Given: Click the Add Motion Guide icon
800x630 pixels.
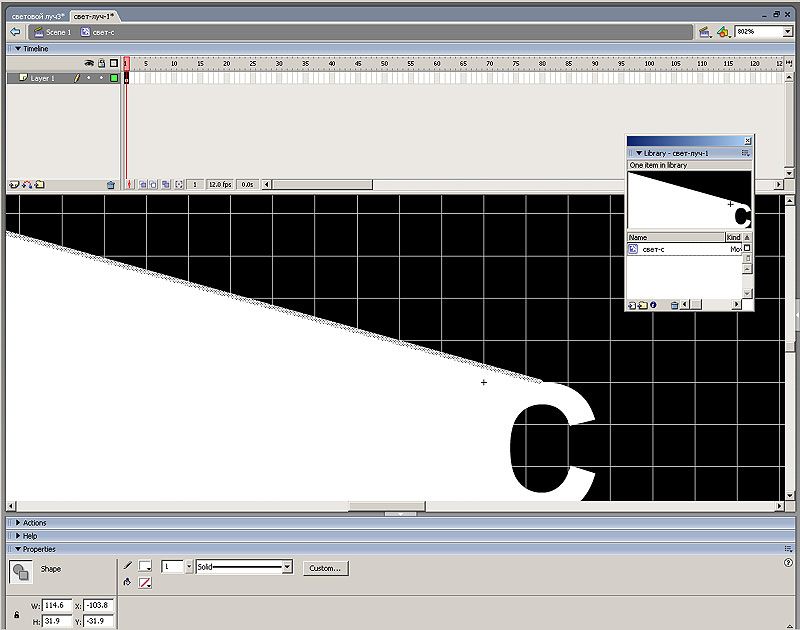Looking at the screenshot, I should (27, 185).
